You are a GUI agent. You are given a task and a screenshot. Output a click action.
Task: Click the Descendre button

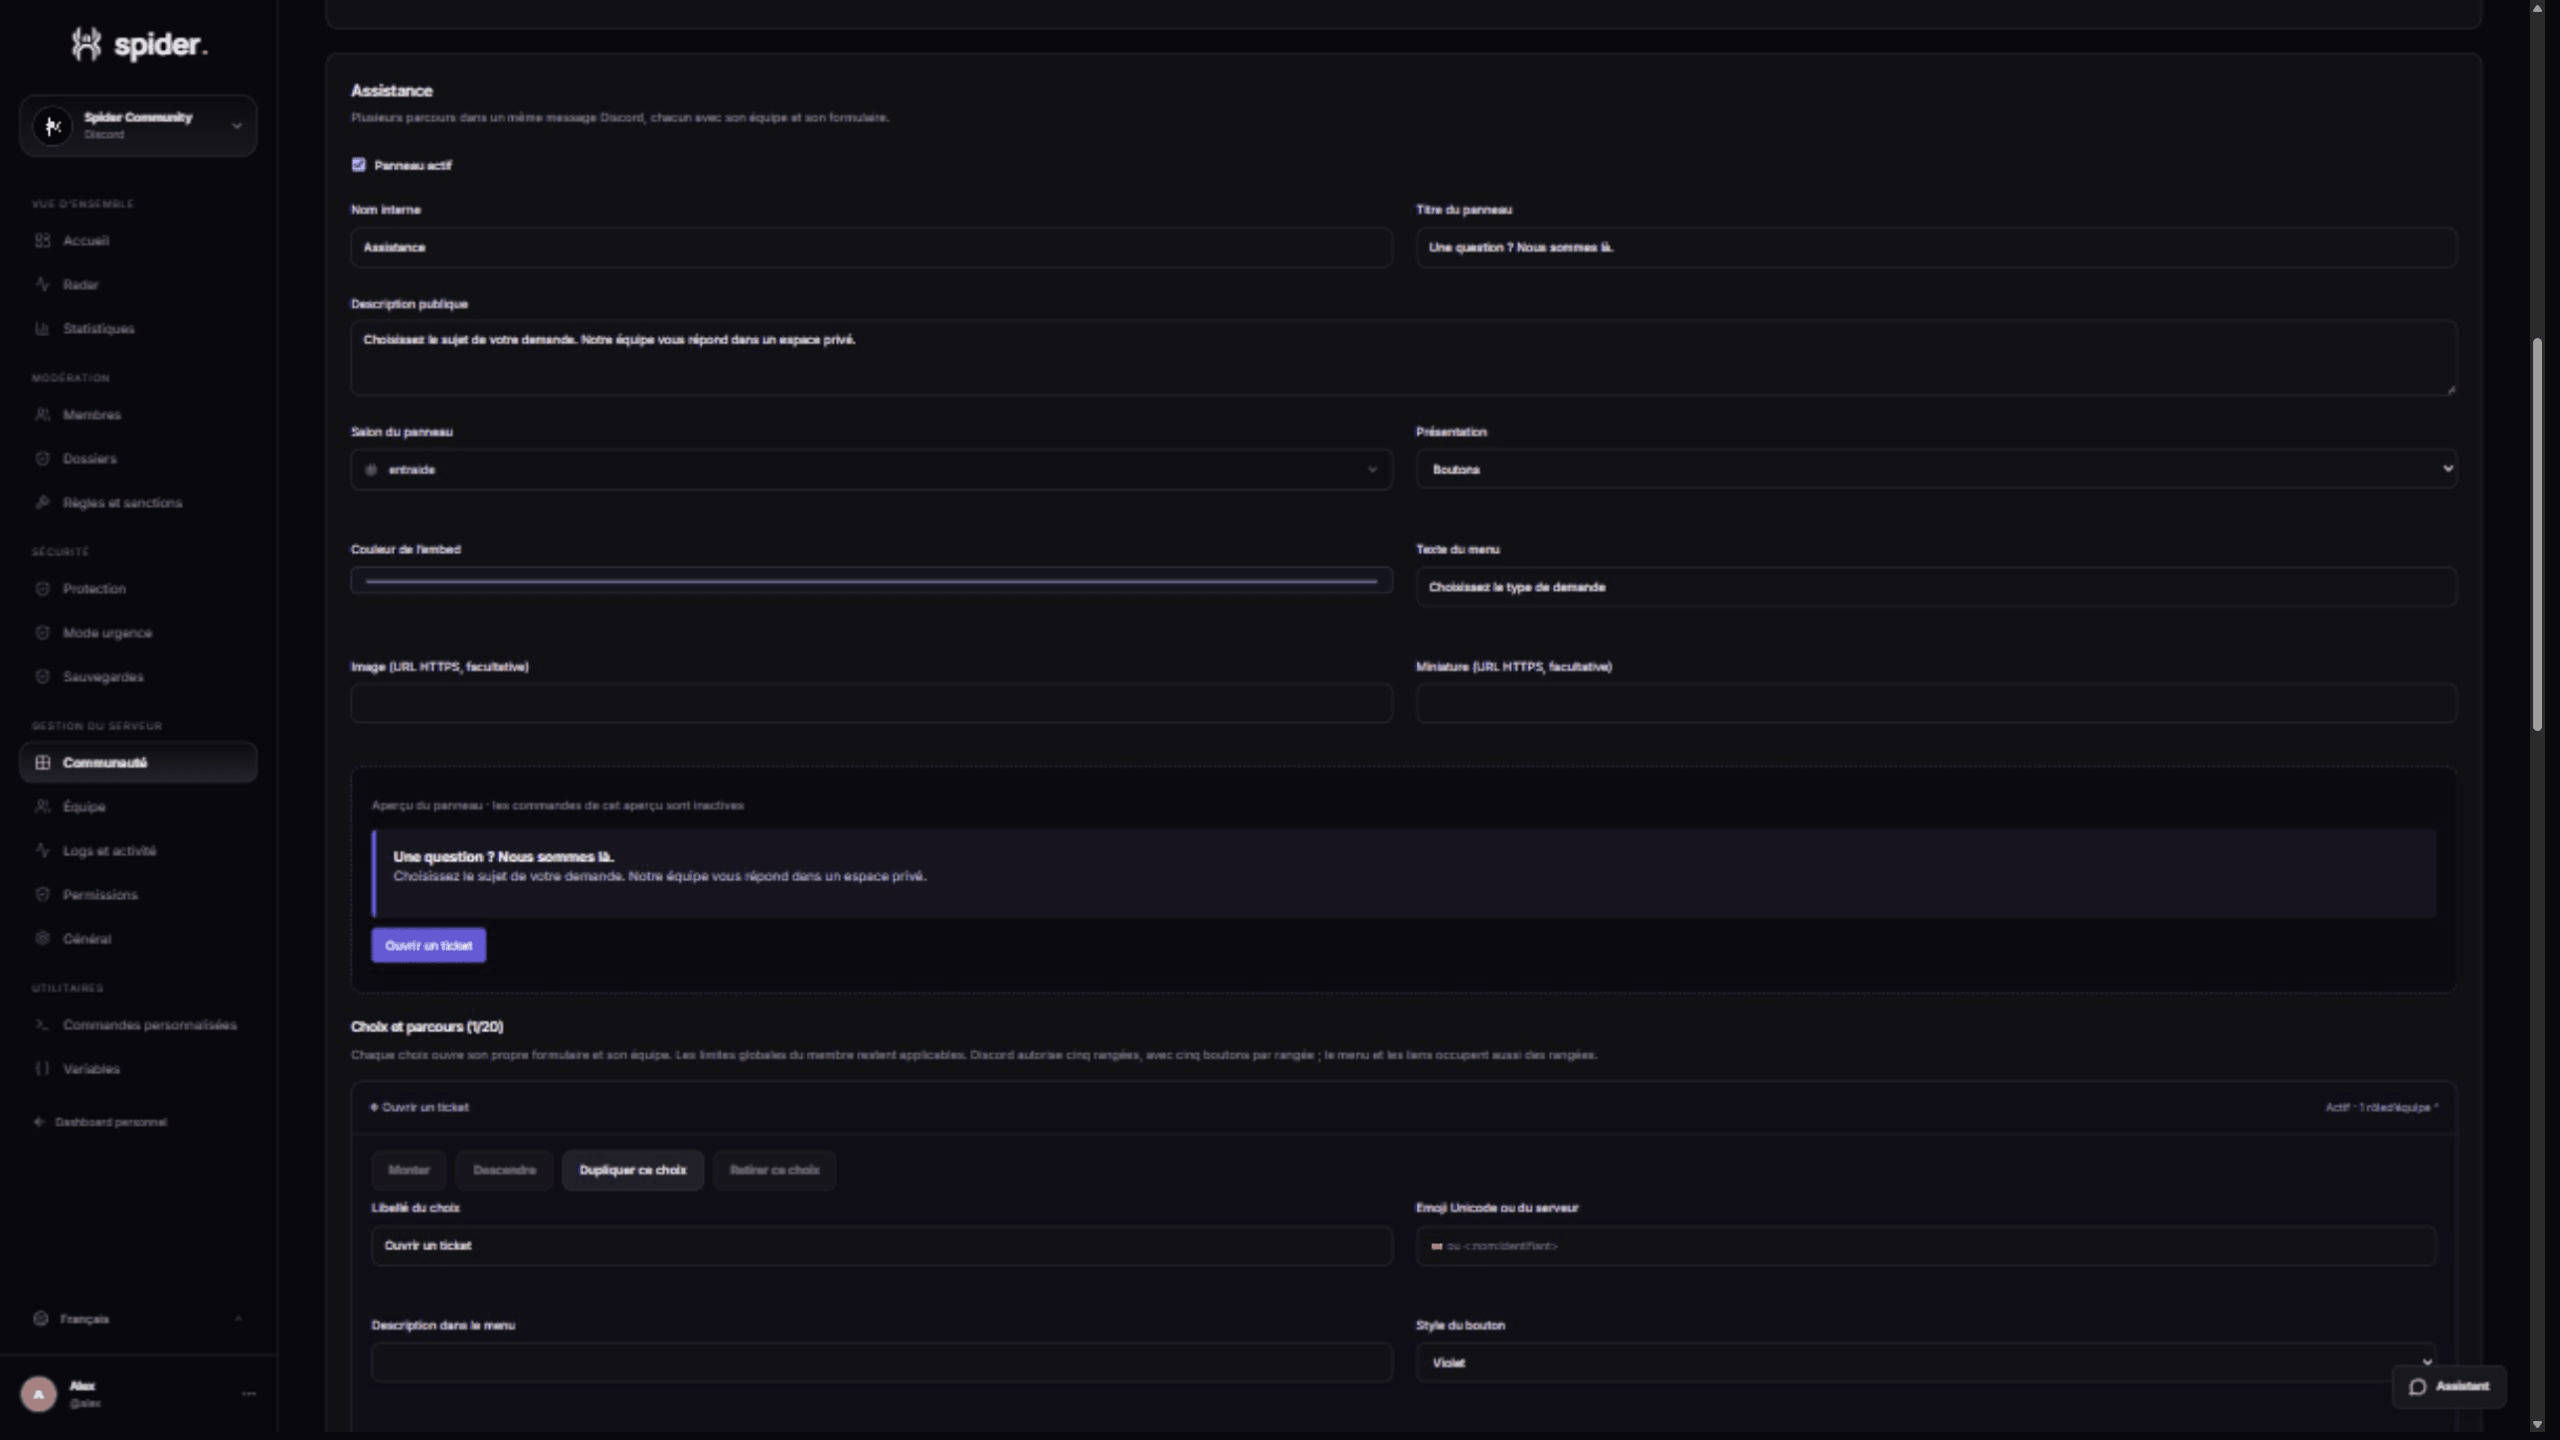[504, 1170]
